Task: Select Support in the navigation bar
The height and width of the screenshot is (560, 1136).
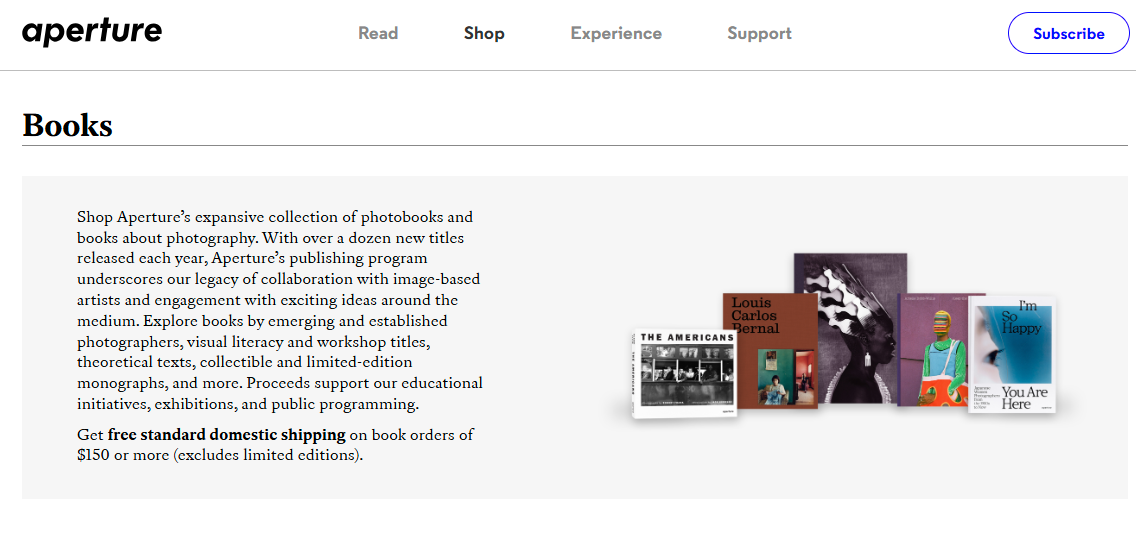Action: pos(759,33)
